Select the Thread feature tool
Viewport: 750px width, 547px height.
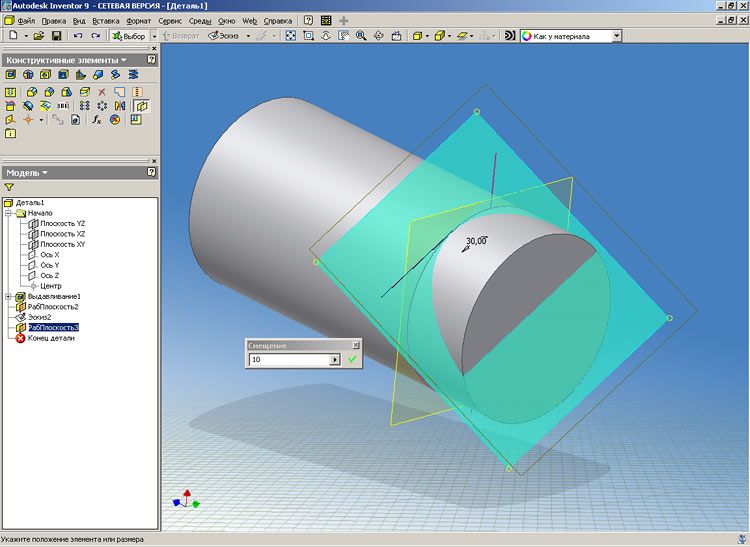click(11, 92)
